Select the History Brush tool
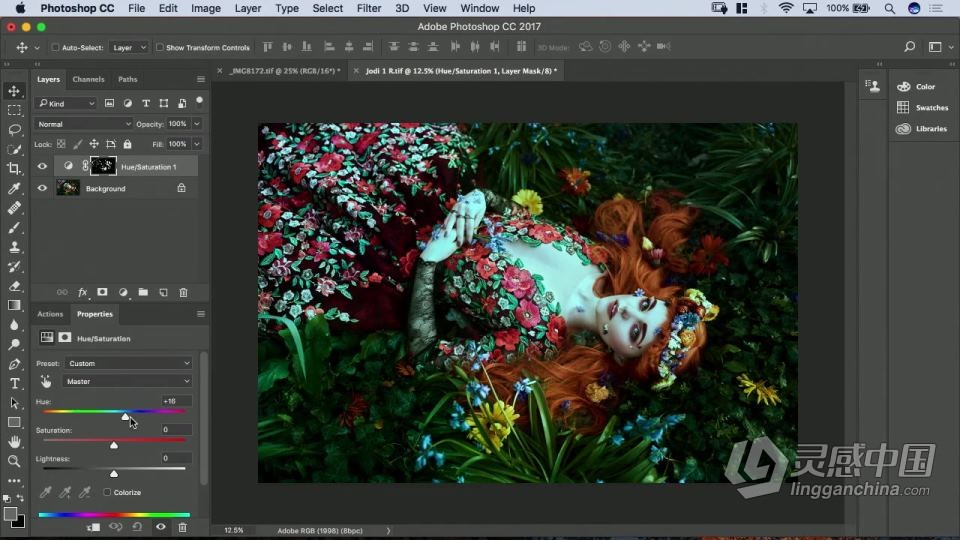Viewport: 960px width, 540px height. point(14,266)
